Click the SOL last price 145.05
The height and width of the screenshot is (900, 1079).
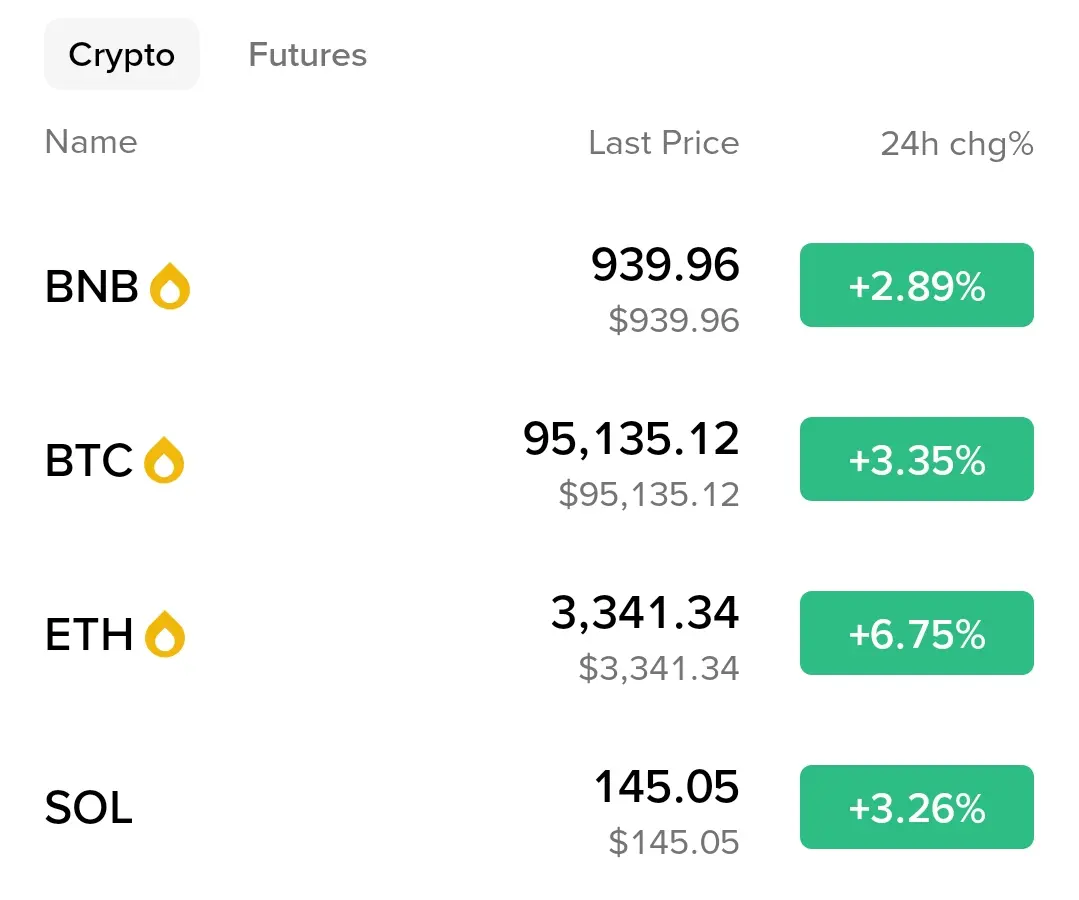(x=667, y=788)
